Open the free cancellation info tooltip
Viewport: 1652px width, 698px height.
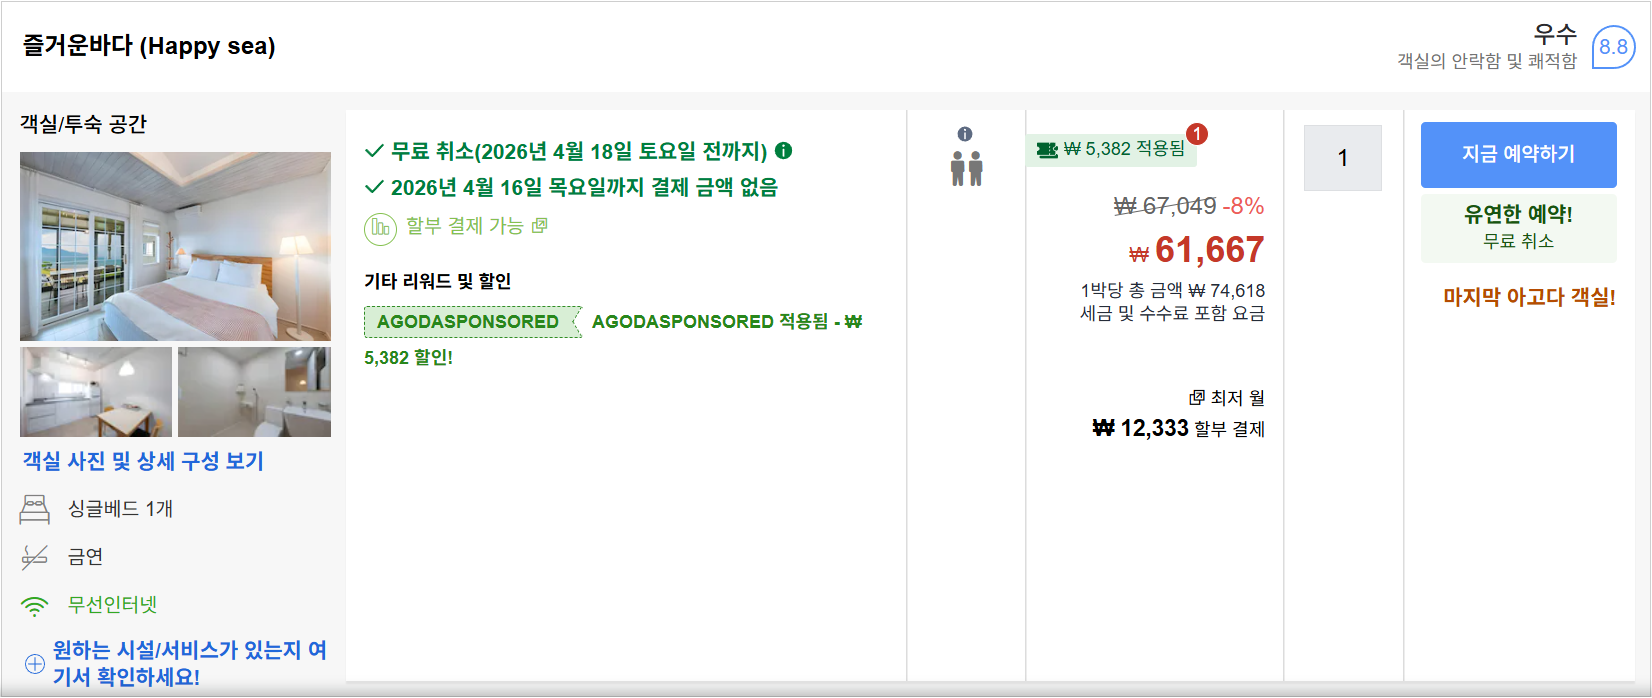click(x=786, y=152)
